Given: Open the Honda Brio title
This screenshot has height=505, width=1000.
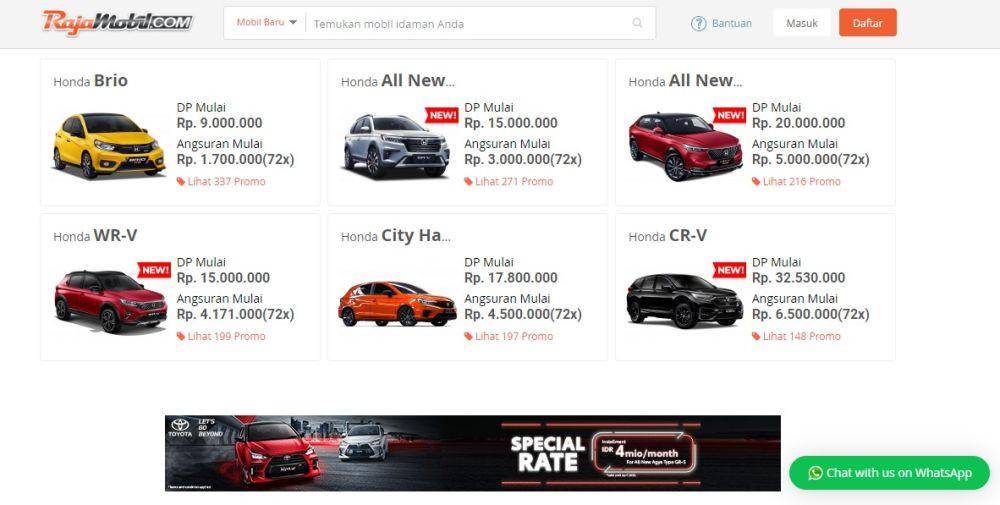Looking at the screenshot, I should (x=91, y=81).
